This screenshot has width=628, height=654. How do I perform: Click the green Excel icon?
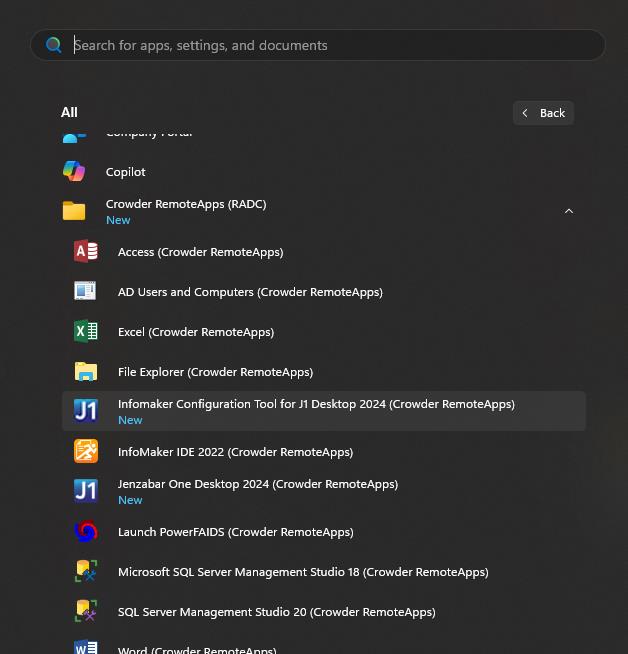tap(86, 332)
